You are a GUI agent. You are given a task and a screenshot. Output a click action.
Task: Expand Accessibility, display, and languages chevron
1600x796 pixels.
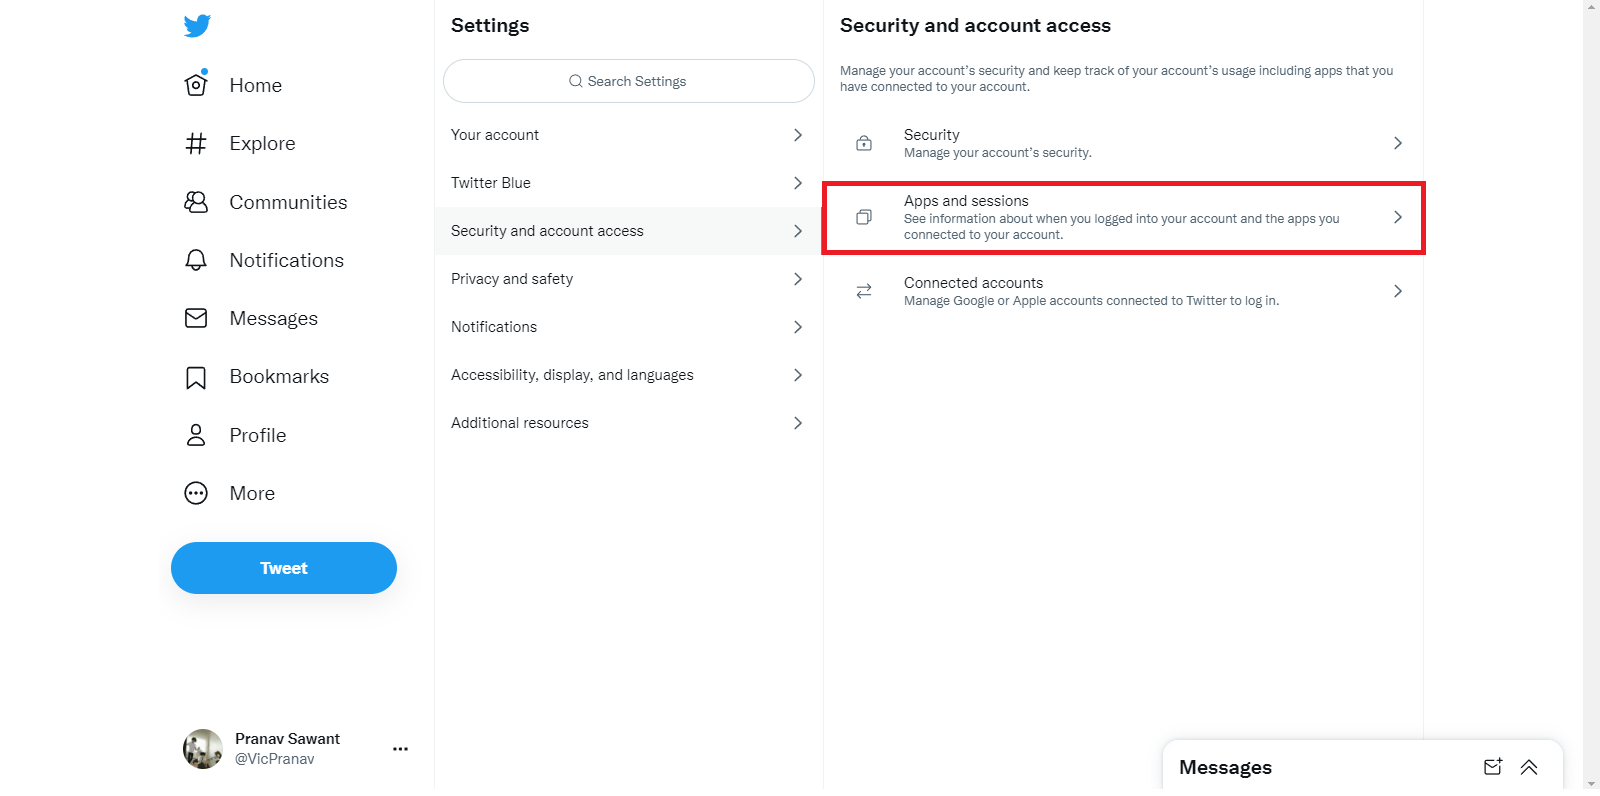pyautogui.click(x=798, y=375)
